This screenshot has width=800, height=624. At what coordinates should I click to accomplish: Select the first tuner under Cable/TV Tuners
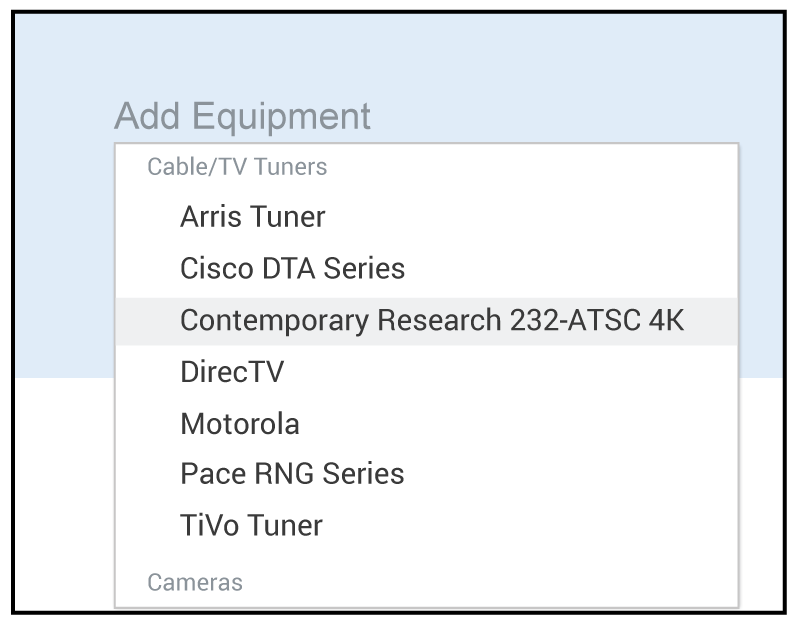coord(253,217)
